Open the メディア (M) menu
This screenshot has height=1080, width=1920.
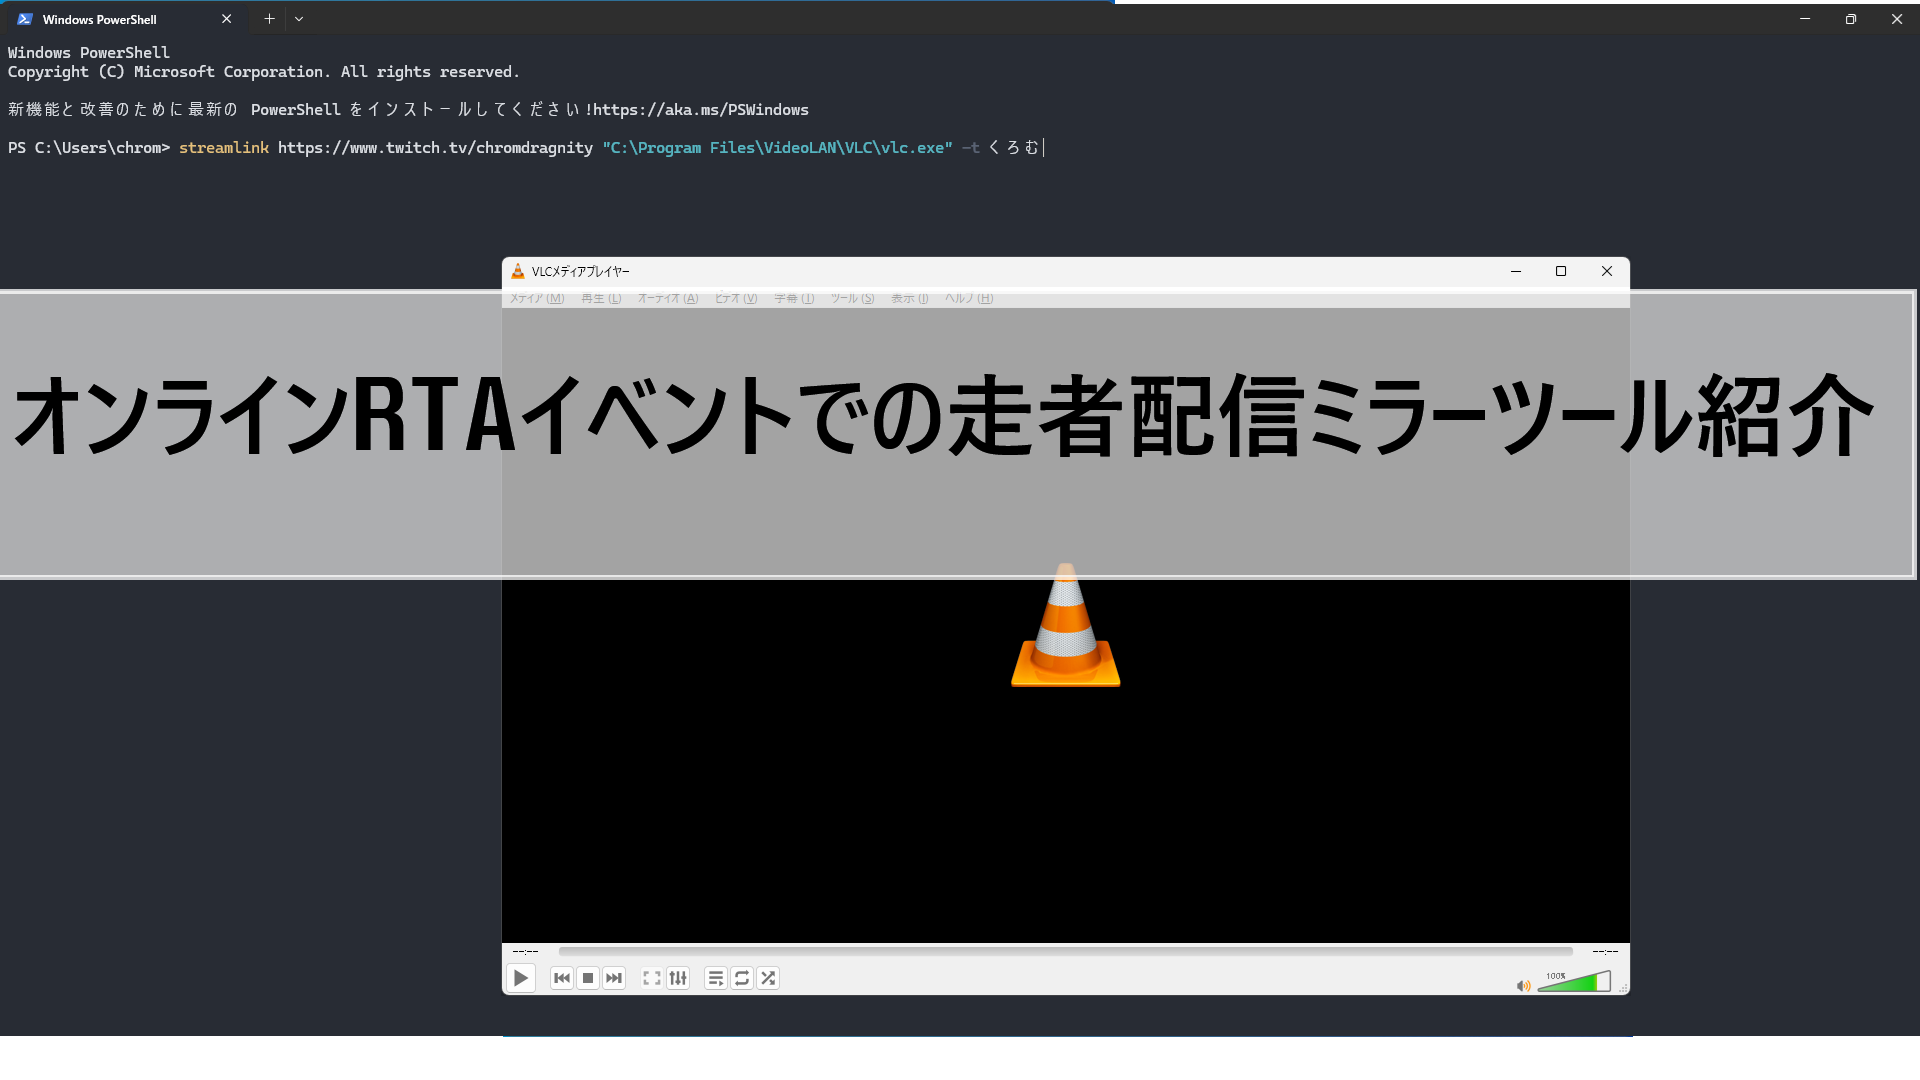[537, 298]
